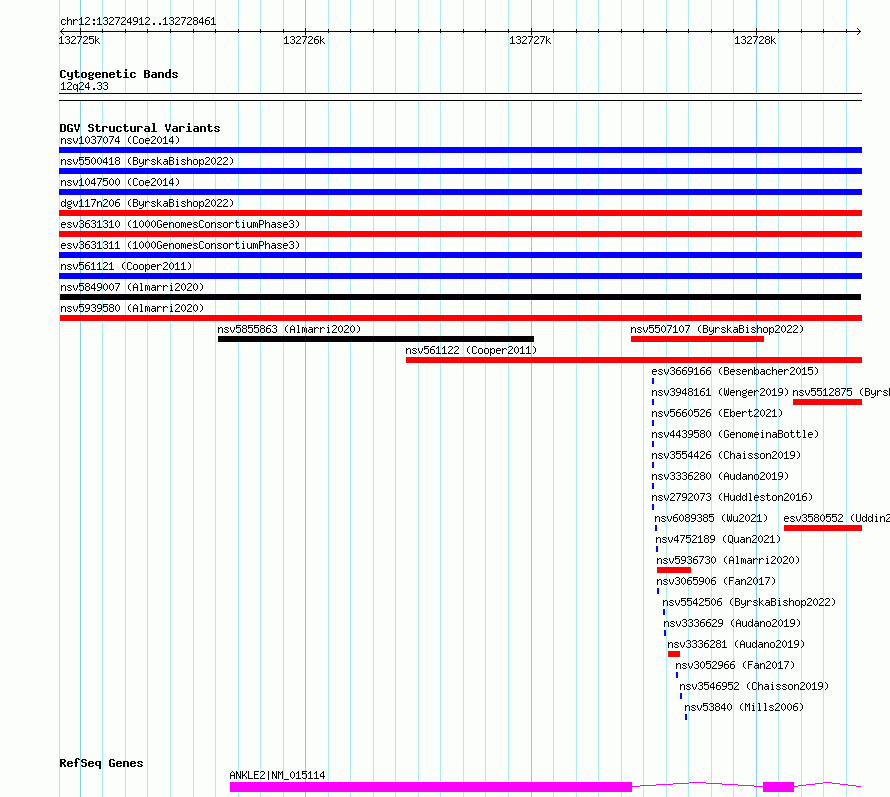Click nsv4752189 (Quan2021) label
This screenshot has width=890, height=797.
tap(718, 539)
